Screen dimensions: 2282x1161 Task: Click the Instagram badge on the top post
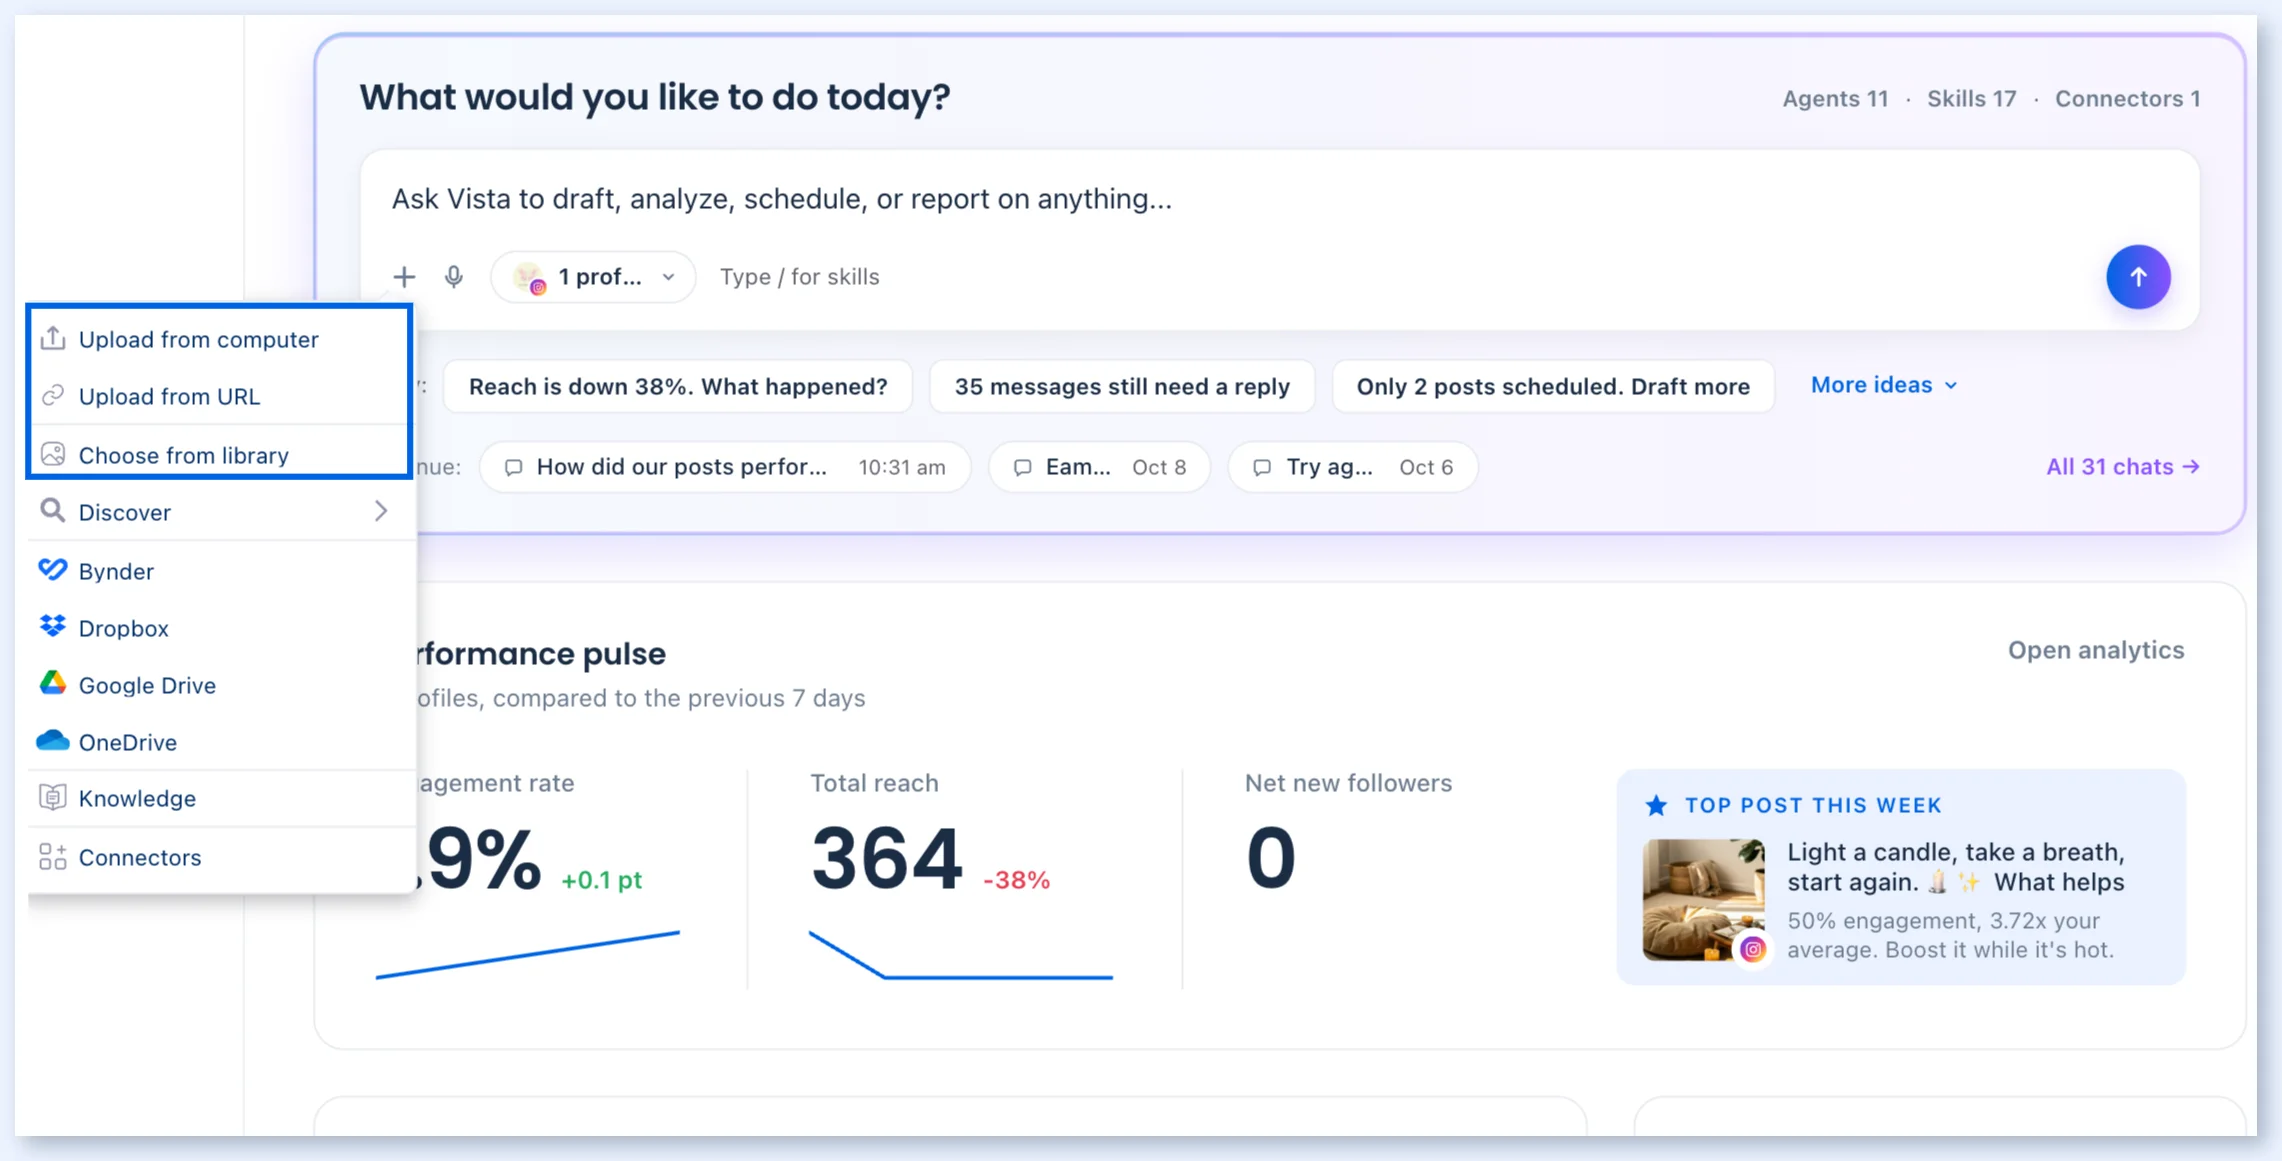1752,949
